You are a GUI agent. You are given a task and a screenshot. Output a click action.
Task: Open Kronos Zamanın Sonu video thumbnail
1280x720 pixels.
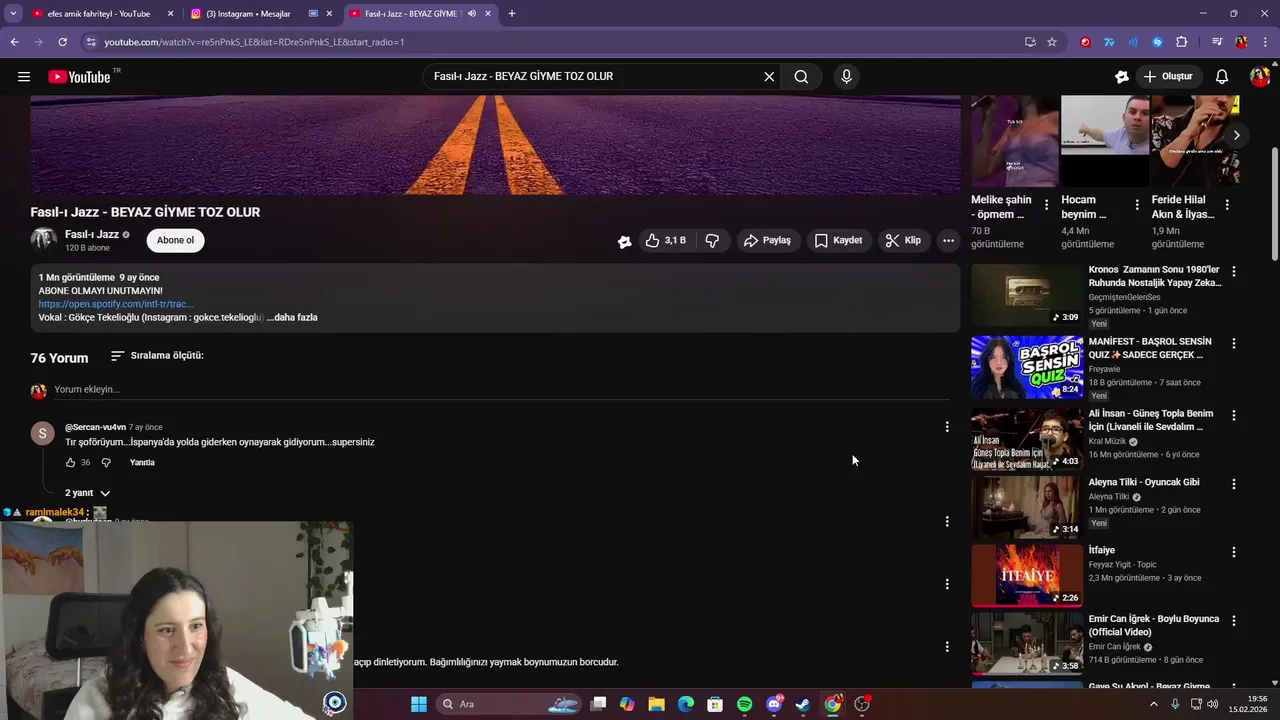point(1027,295)
